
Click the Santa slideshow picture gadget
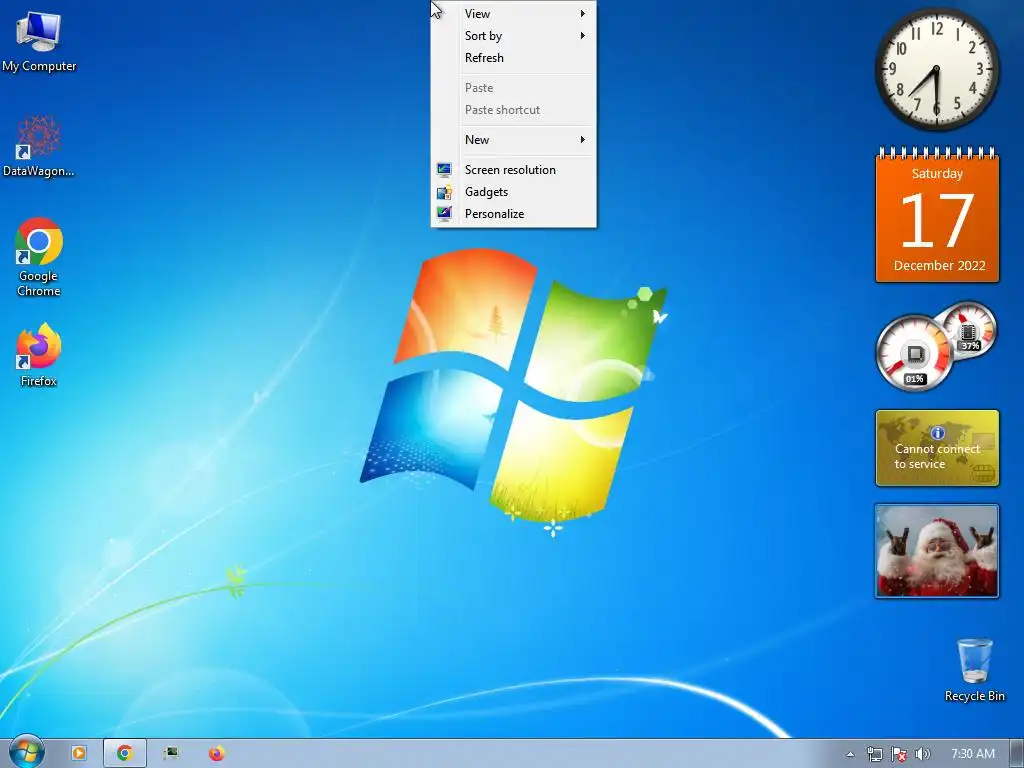point(937,551)
